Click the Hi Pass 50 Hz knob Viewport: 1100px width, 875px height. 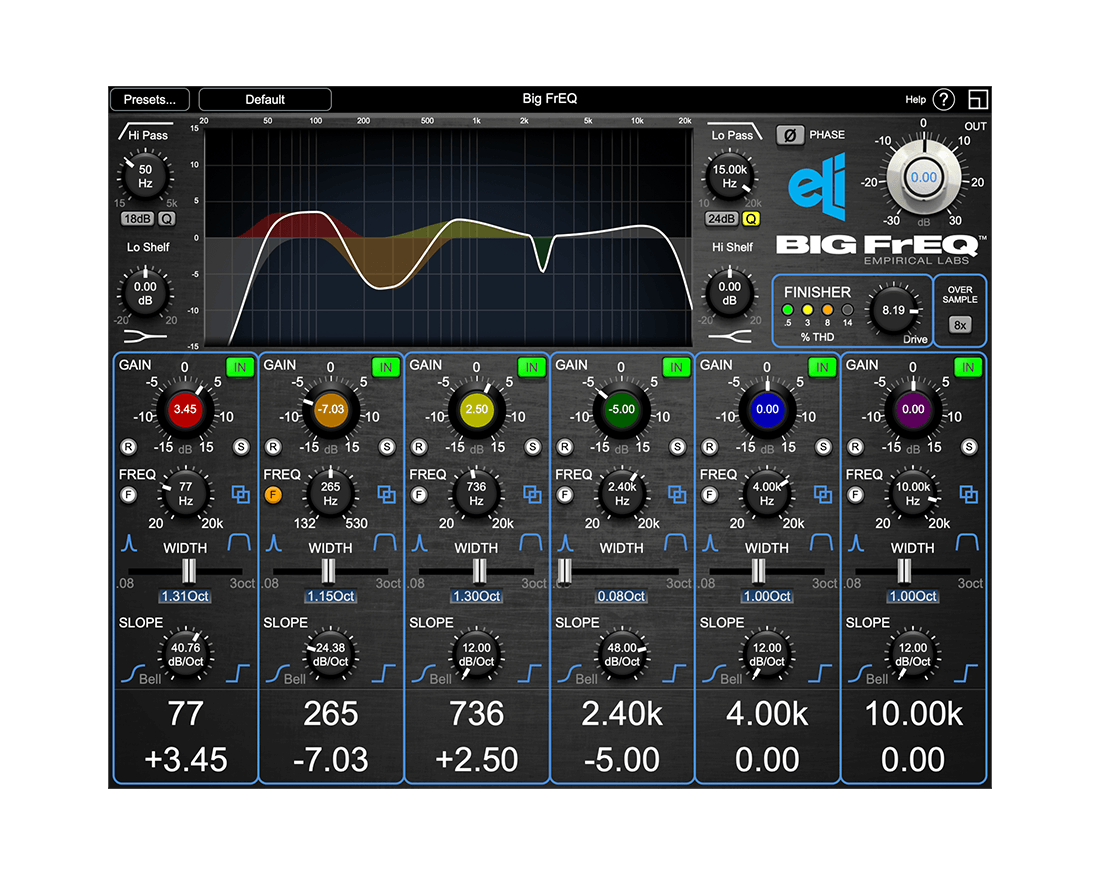coord(145,176)
